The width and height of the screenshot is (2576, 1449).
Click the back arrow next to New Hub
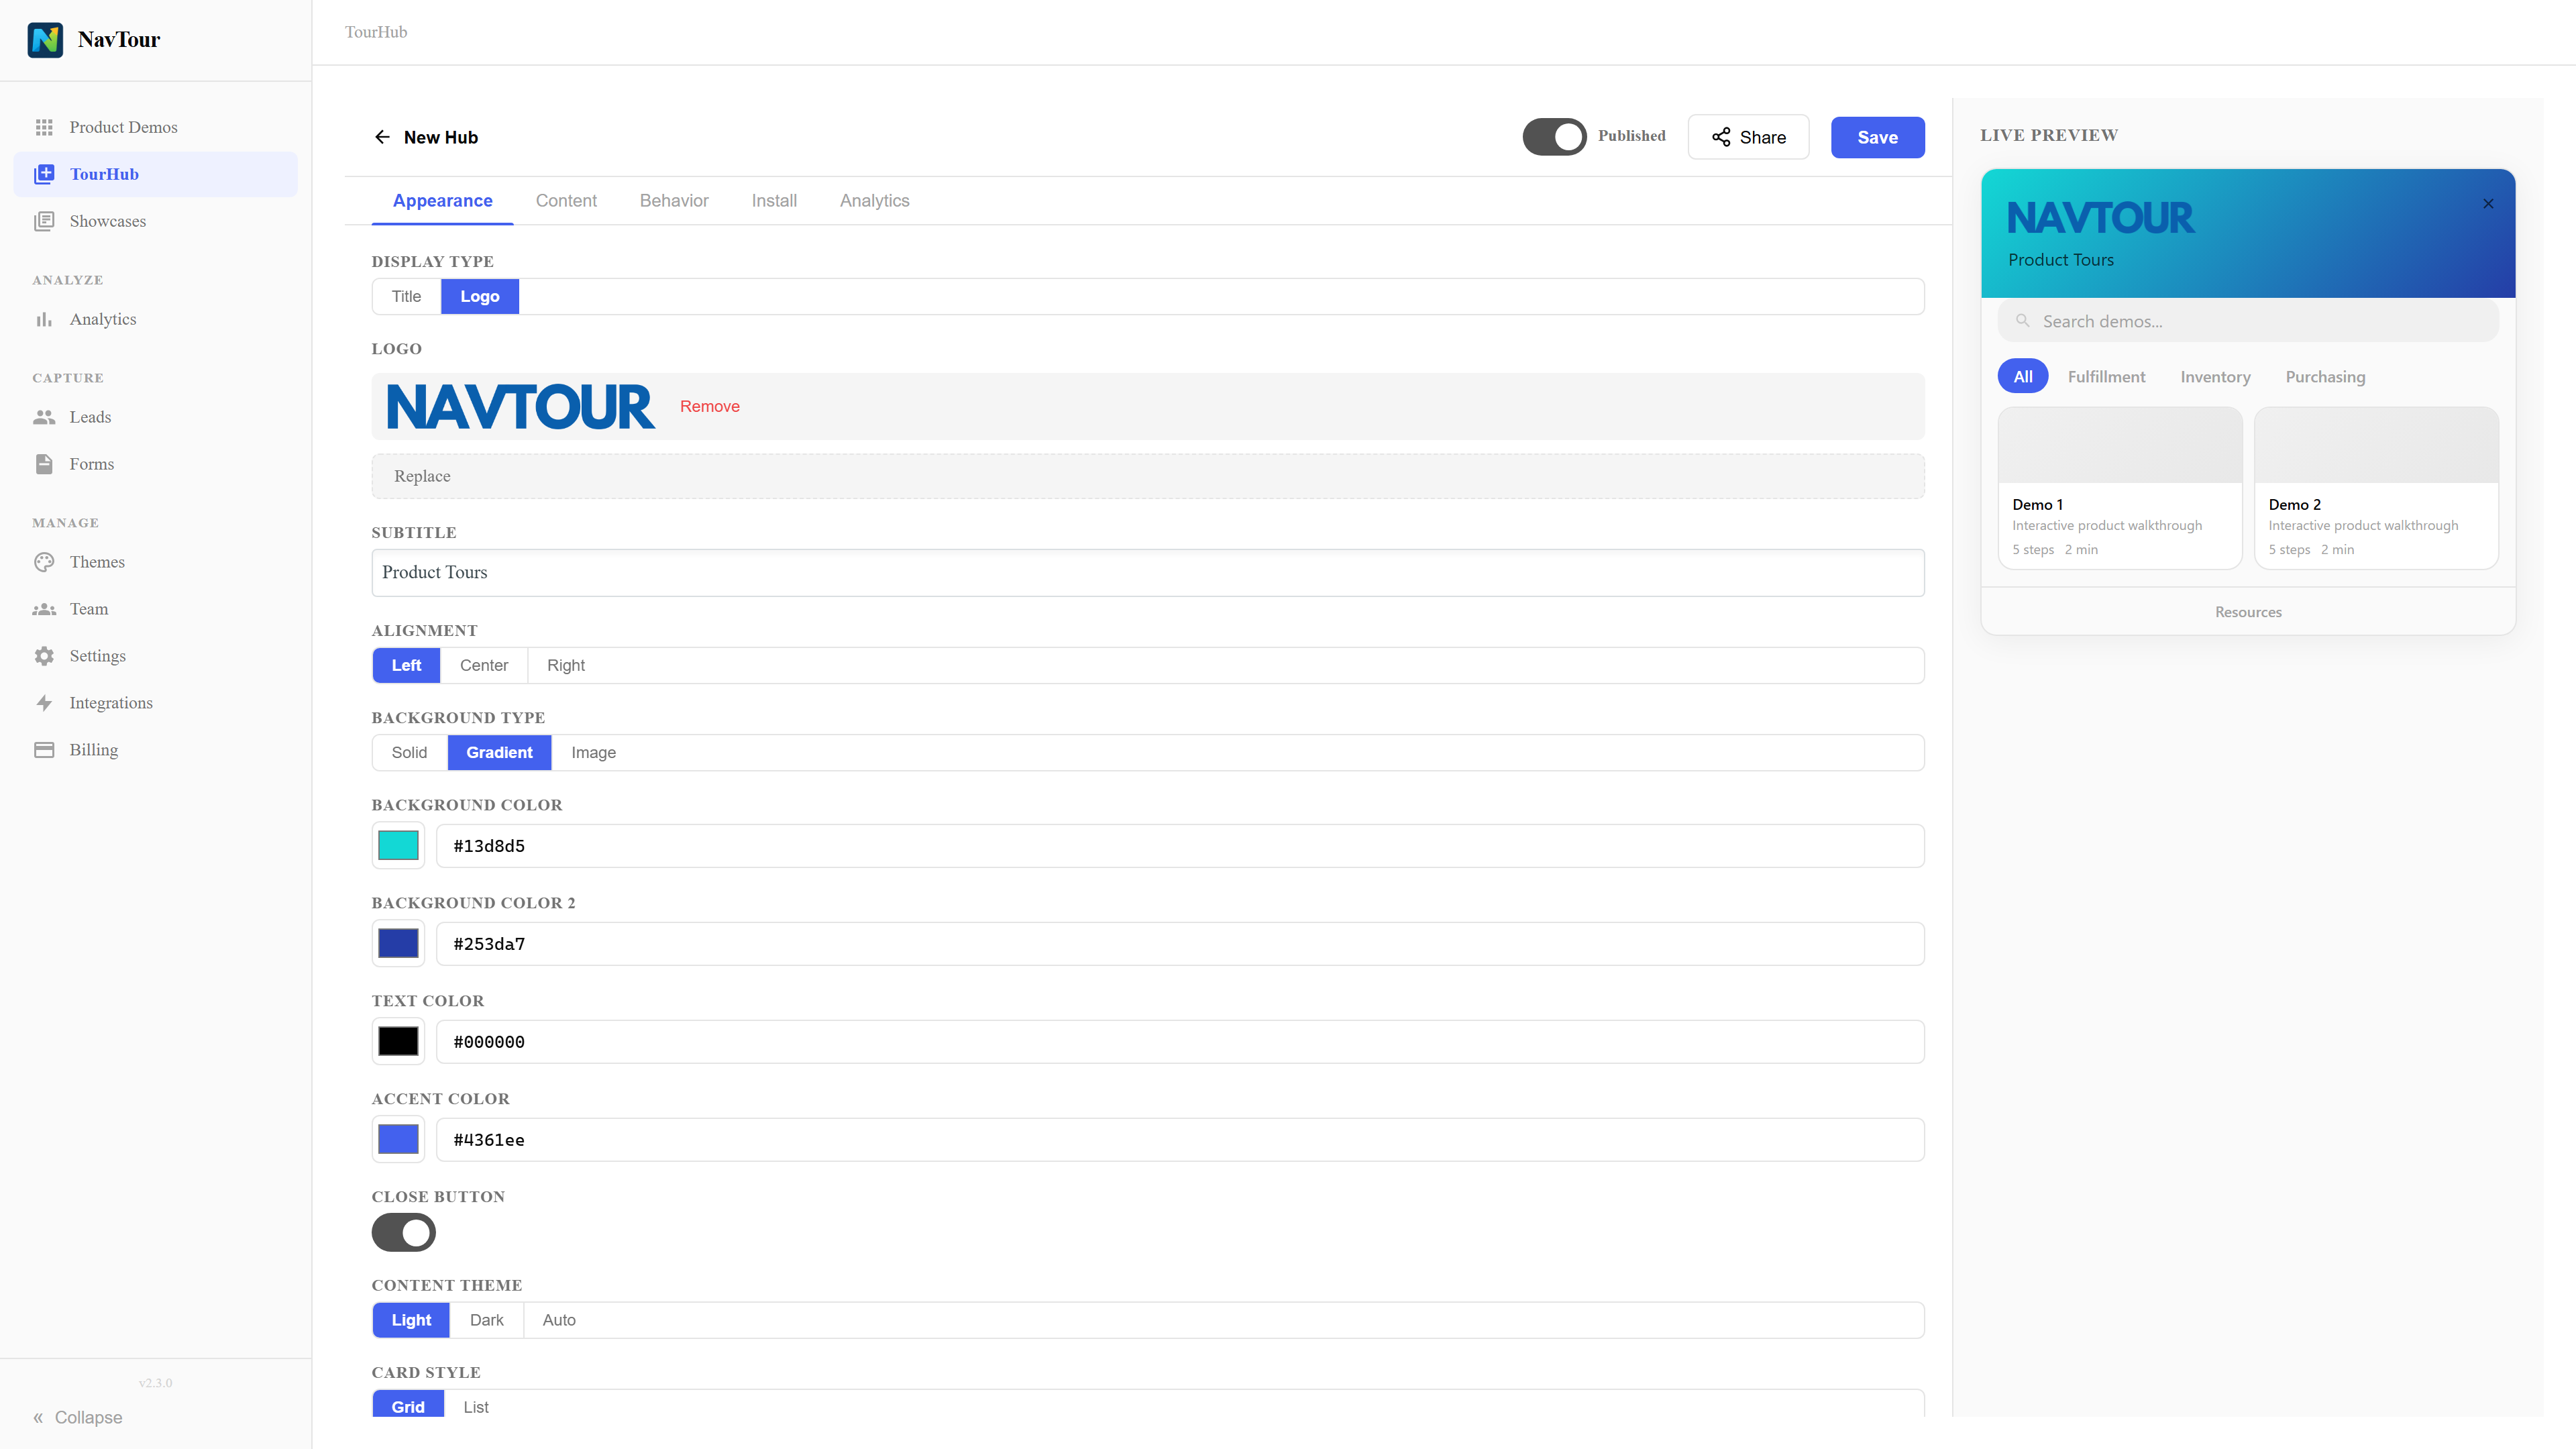382,137
